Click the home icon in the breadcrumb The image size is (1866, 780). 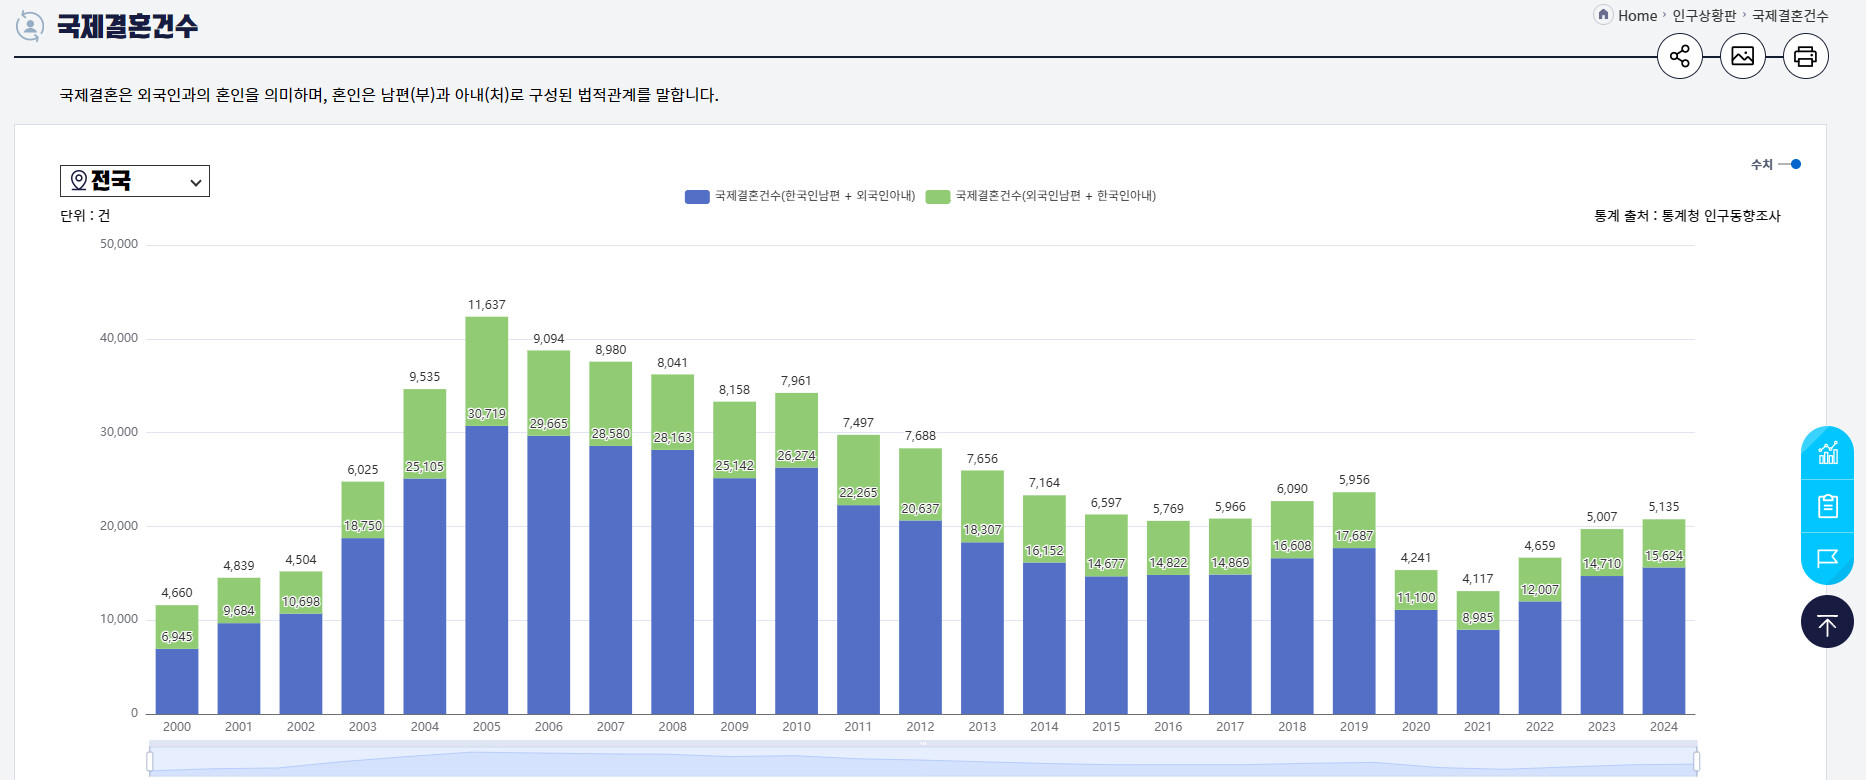1603,15
